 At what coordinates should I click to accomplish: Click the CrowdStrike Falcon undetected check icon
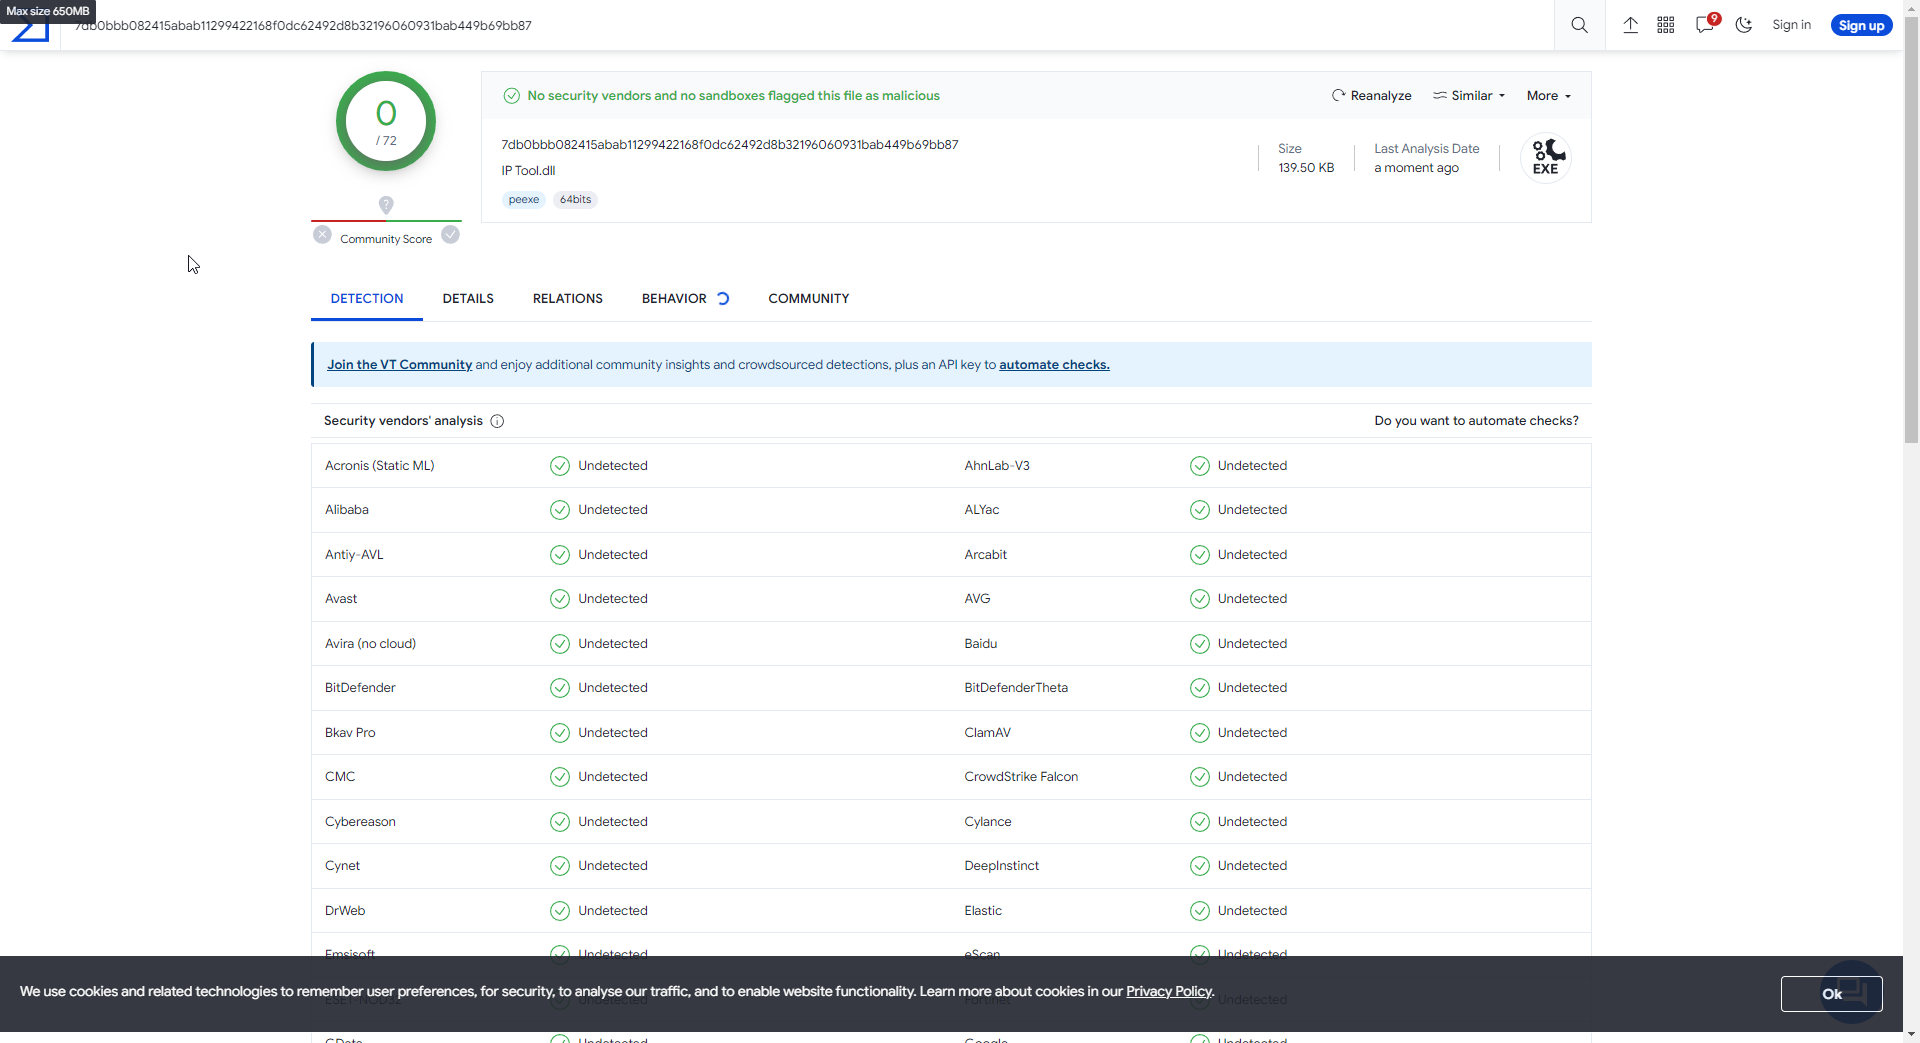tap(1200, 777)
